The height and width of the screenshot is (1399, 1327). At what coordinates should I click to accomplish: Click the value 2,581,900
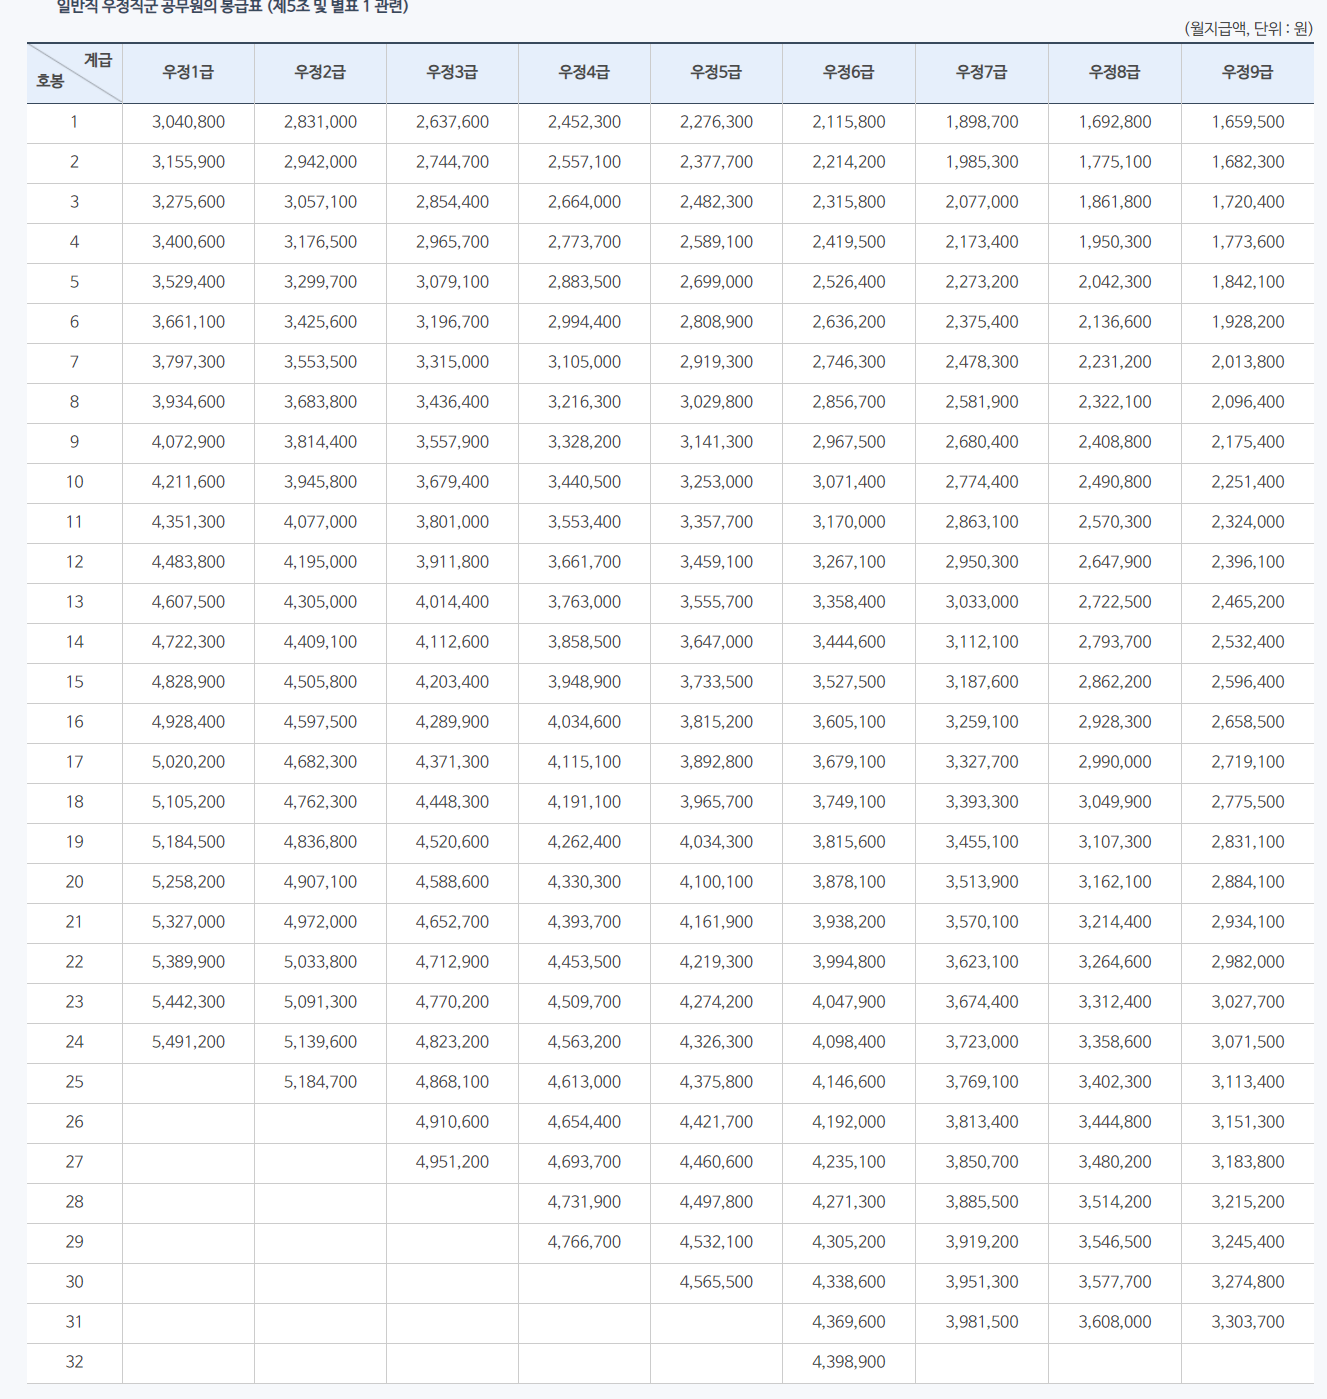pos(982,402)
